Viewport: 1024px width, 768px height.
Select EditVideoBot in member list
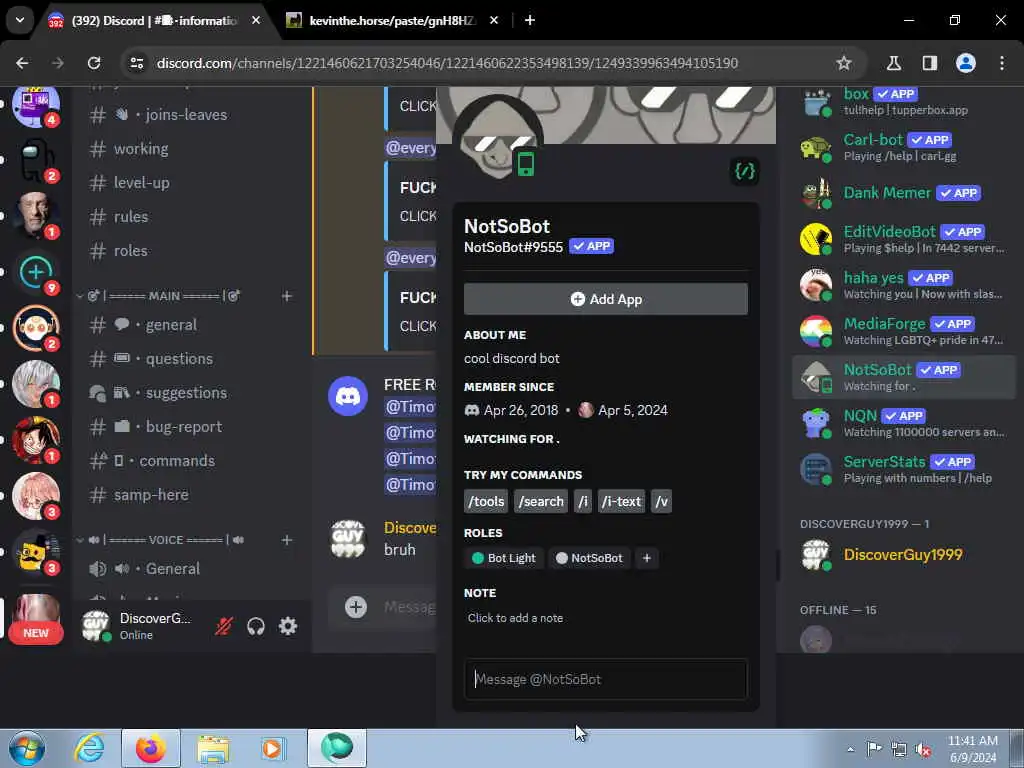point(904,239)
